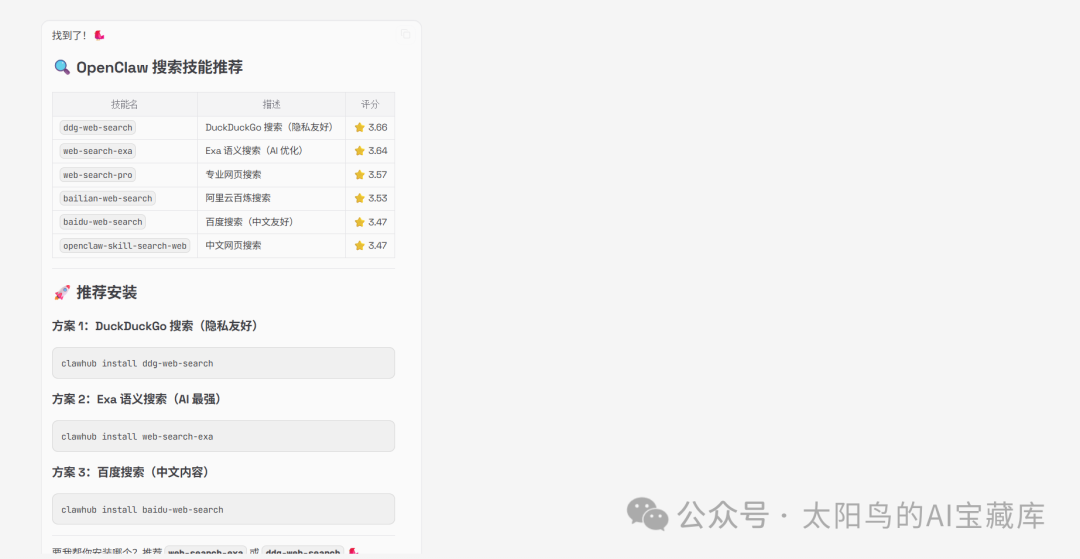Click the 3.64 star rating
Screen dimensions: 1080x559
[371, 151]
